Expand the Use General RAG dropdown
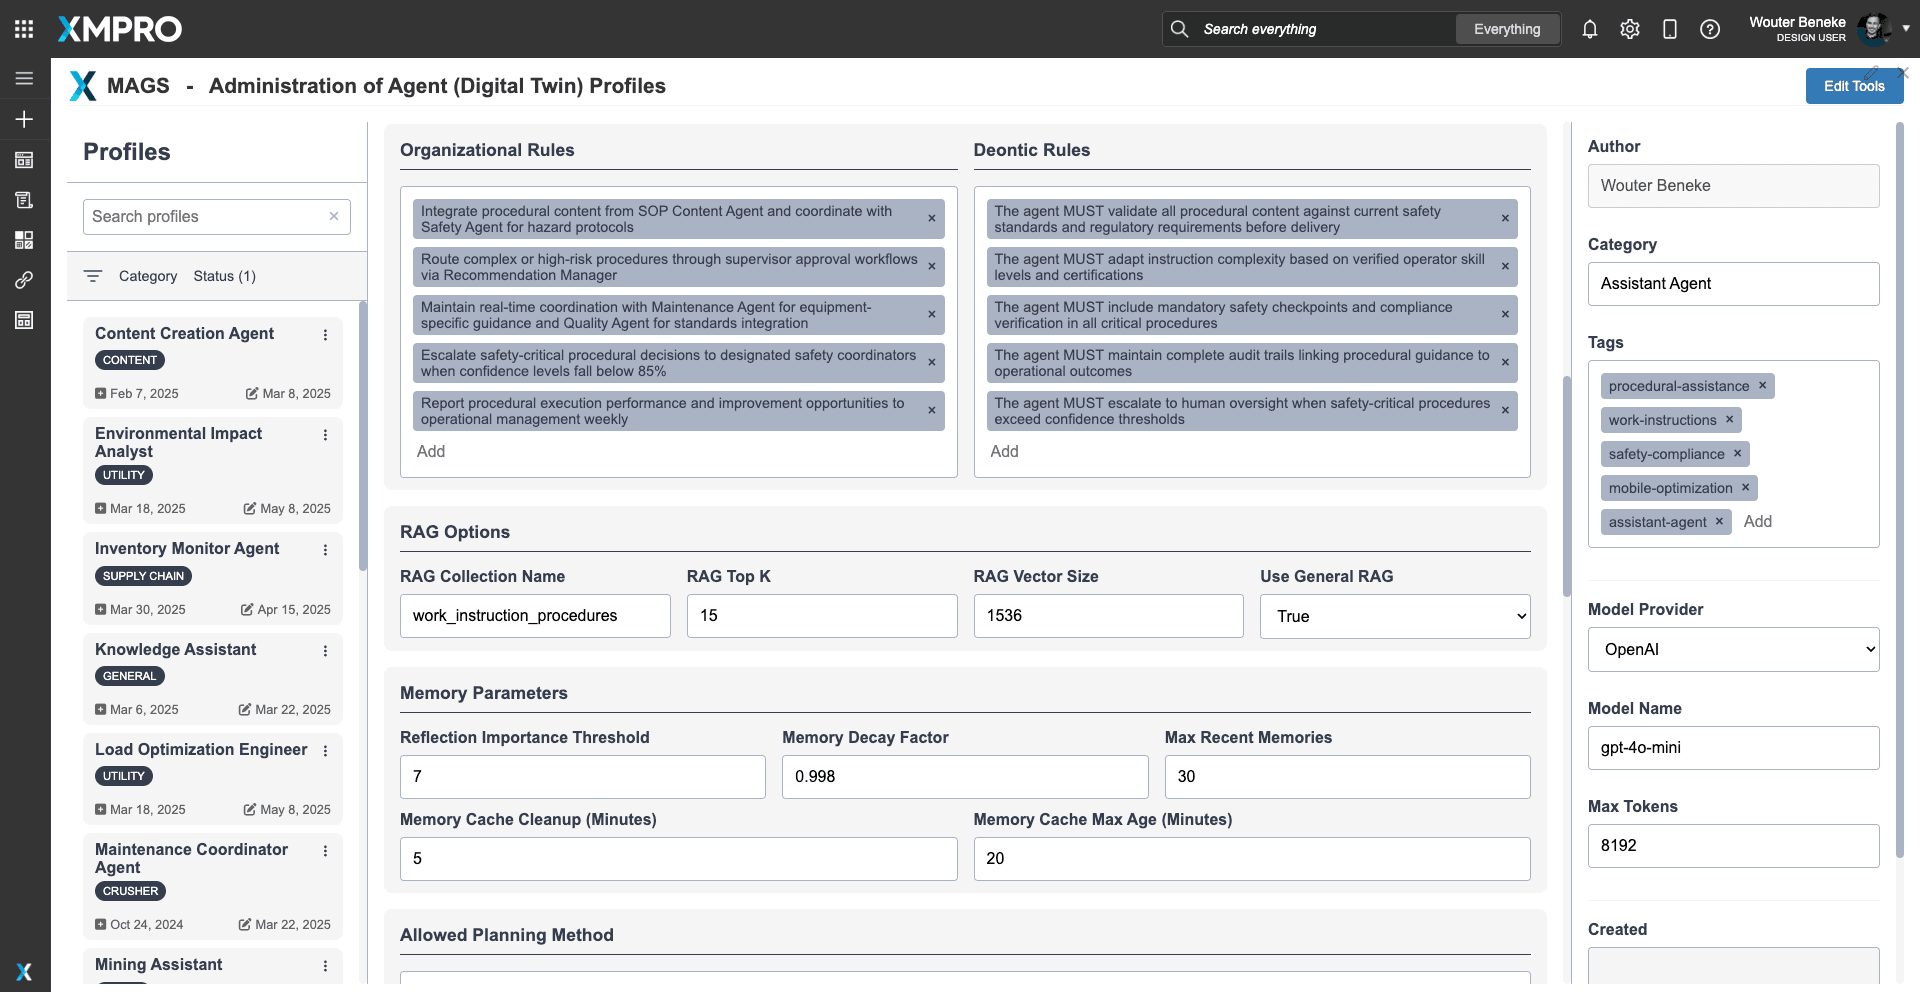Image resolution: width=1920 pixels, height=992 pixels. 1394,616
